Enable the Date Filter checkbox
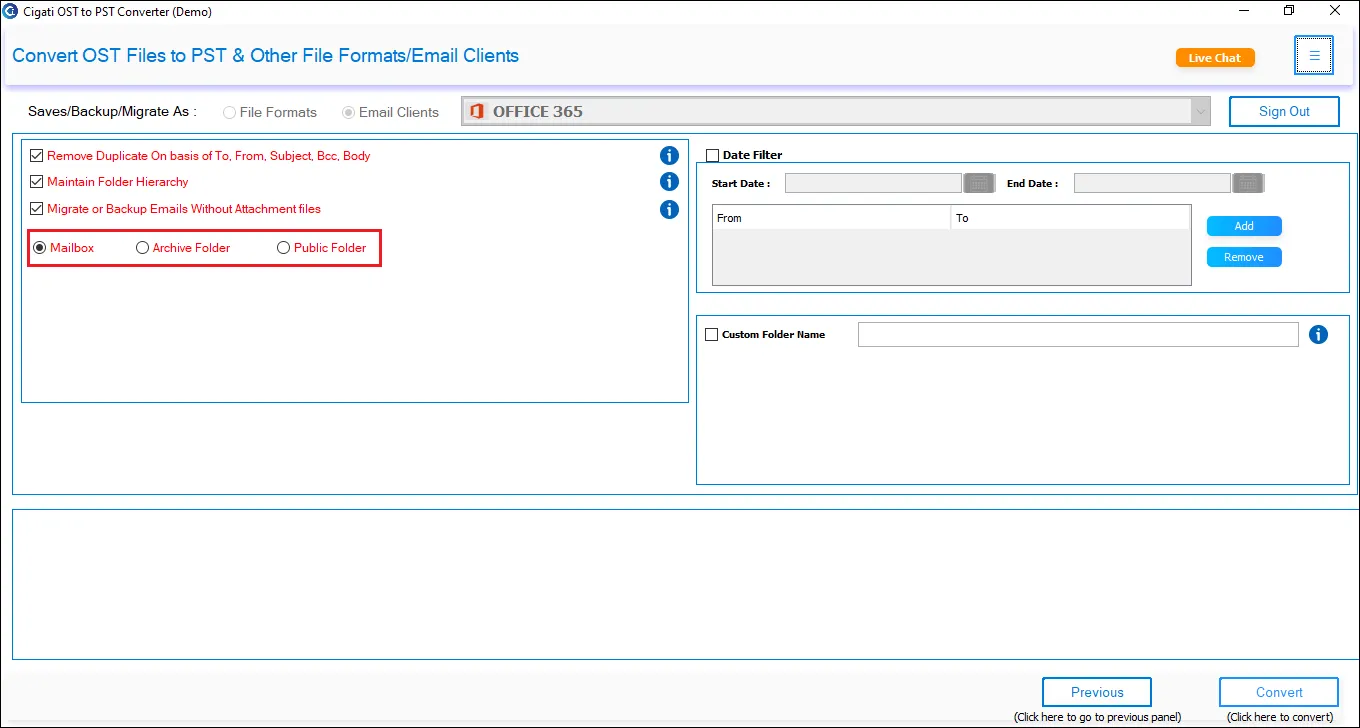The image size is (1360, 728). [x=713, y=155]
